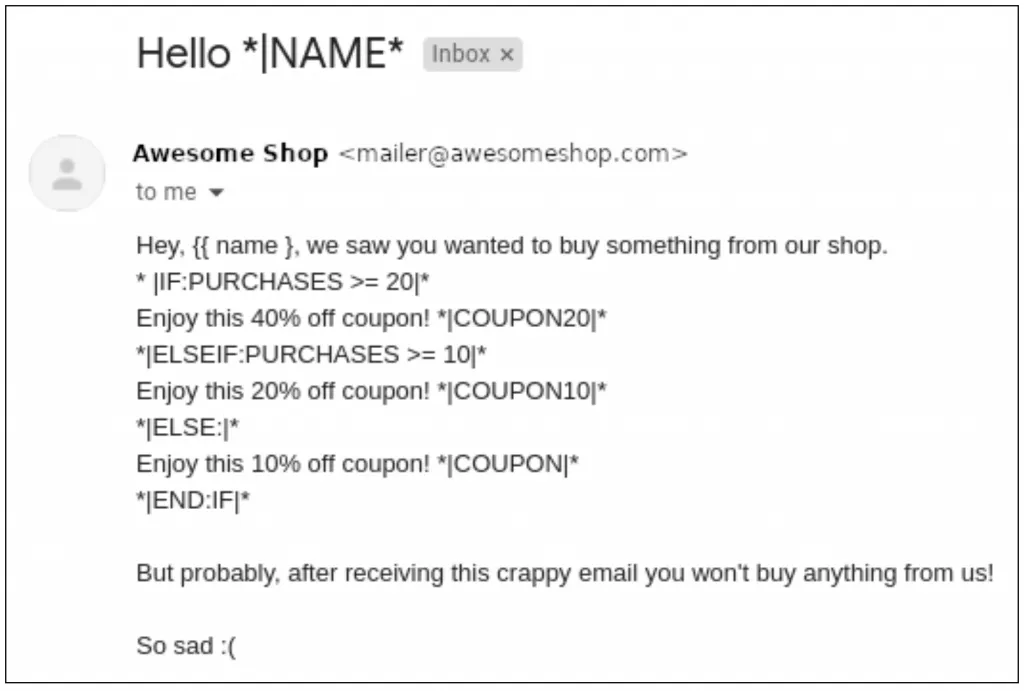1024x691 pixels.
Task: Click the Inbox label chip
Action: [x=472, y=54]
